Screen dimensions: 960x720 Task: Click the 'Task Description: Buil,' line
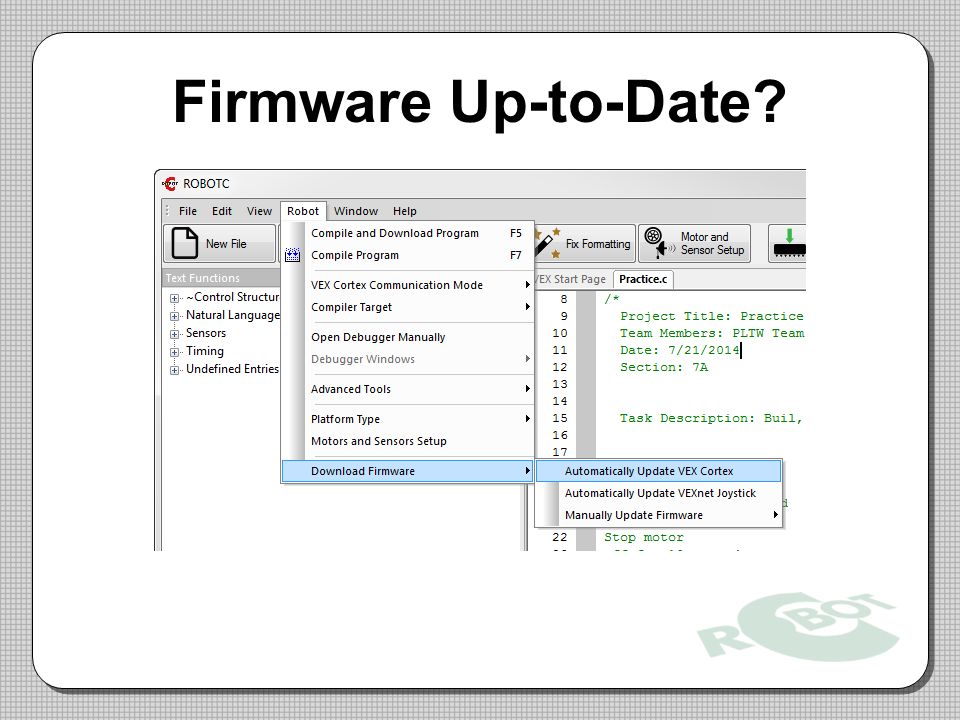tap(711, 418)
